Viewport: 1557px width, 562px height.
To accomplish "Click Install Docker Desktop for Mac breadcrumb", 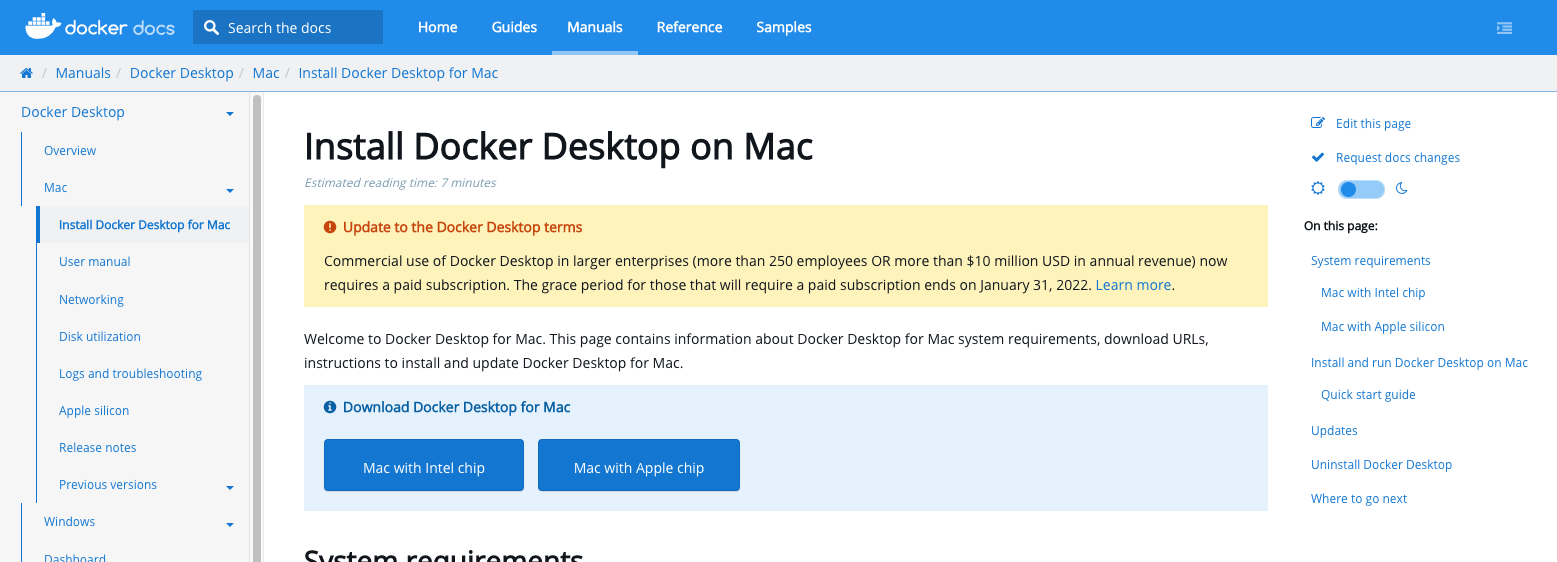I will [398, 73].
